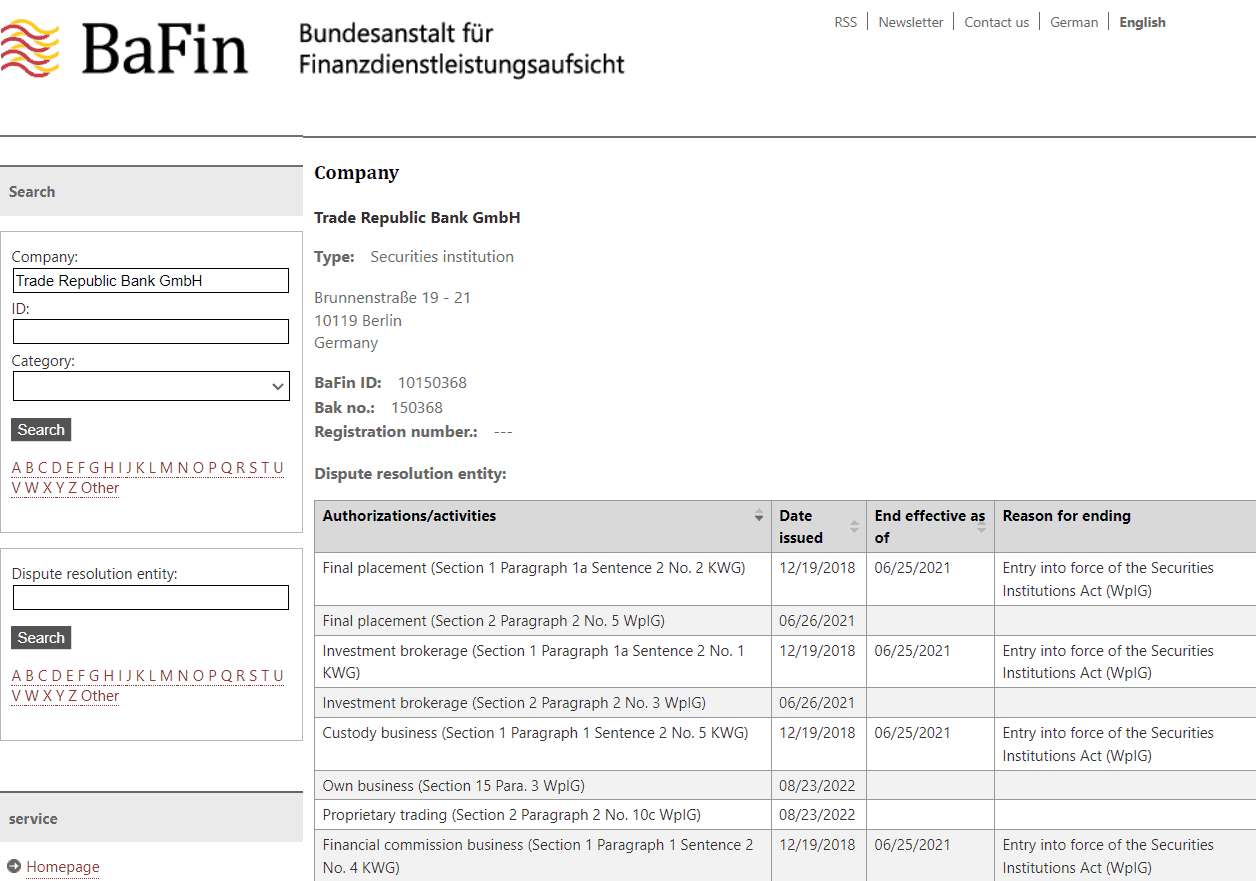Screen dimensions: 1256x881
Task: Choose letter B in Dispute resolution index
Action: click(30, 675)
